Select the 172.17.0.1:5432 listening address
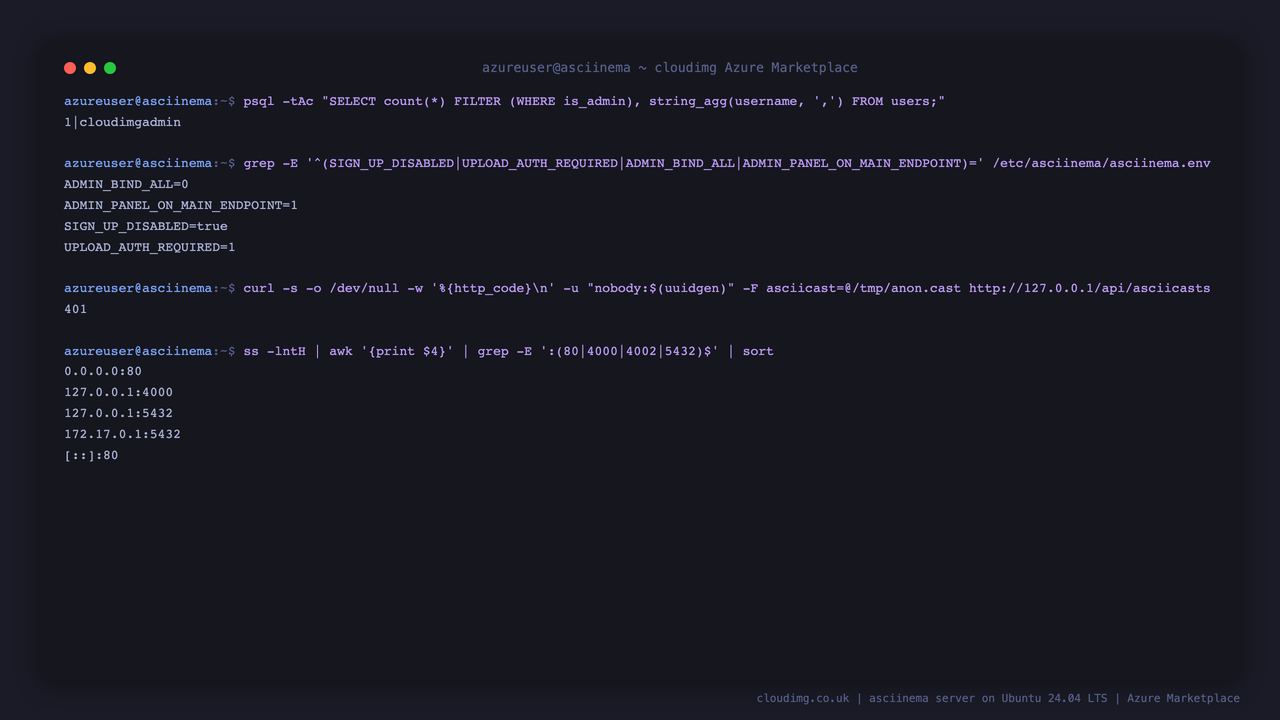Screen dimensions: 1280x720 coord(122,434)
